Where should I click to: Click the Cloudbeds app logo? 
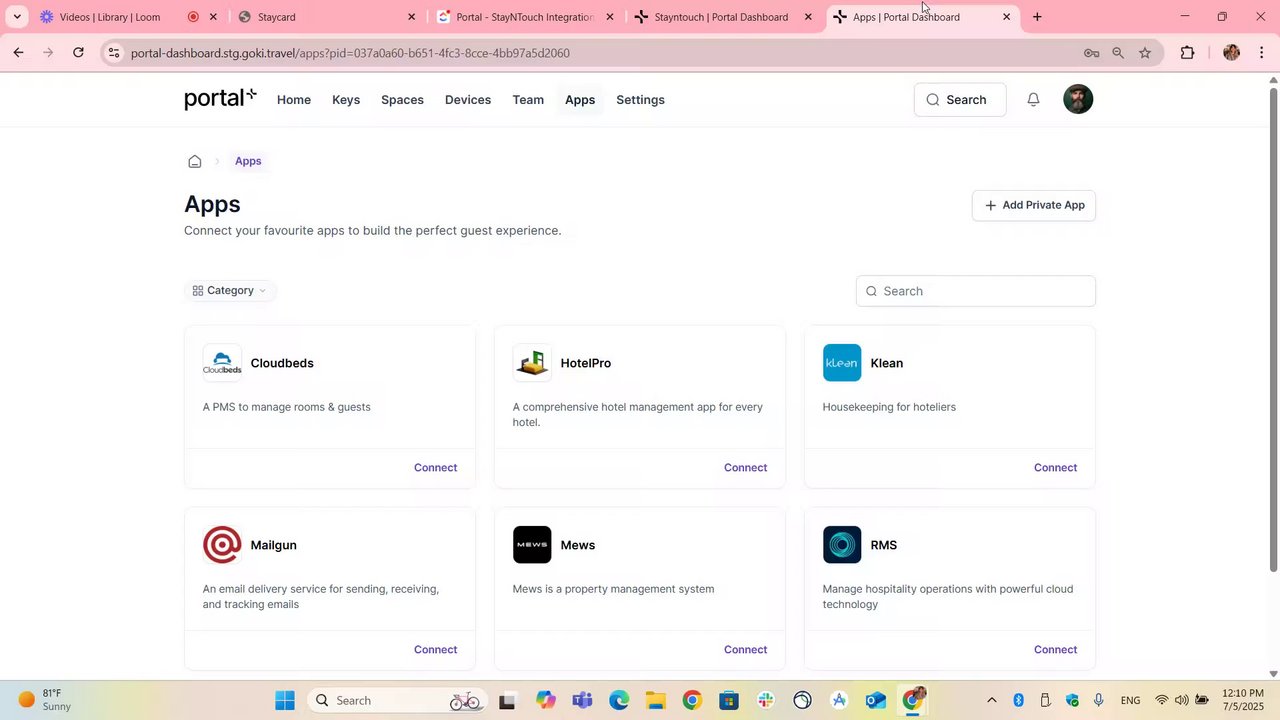tap(222, 363)
